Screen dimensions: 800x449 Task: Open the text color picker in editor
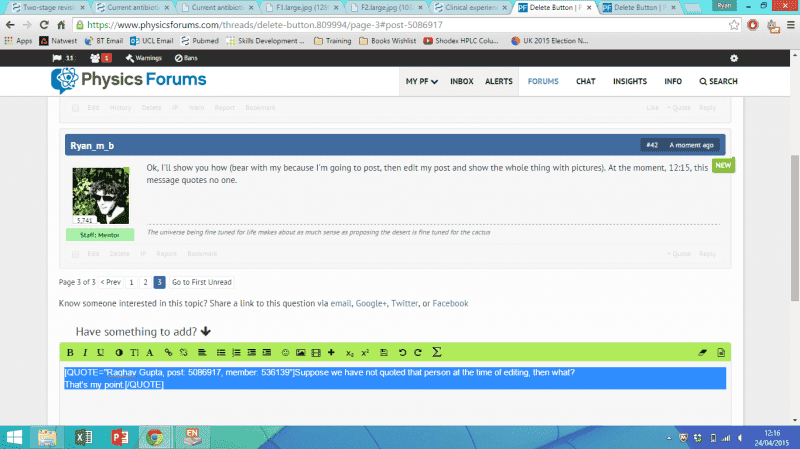[119, 353]
